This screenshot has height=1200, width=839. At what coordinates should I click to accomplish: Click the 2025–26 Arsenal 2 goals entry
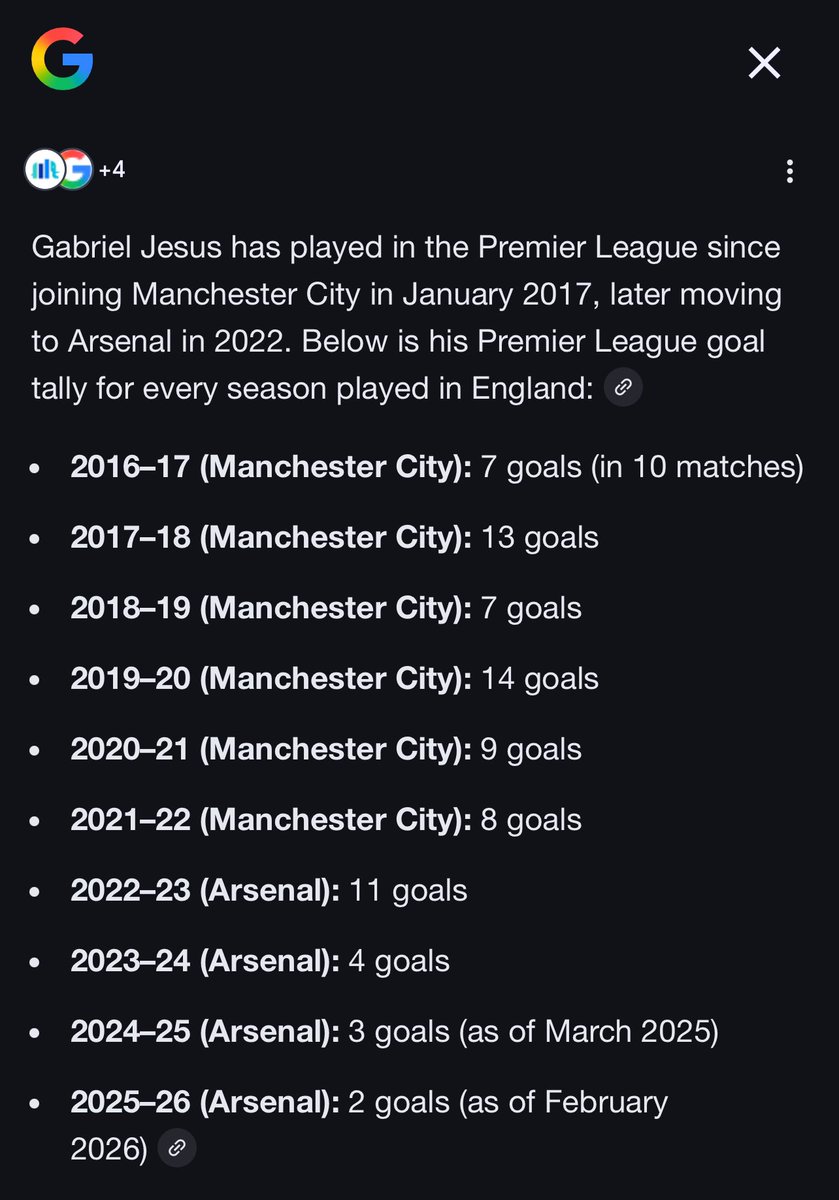tap(369, 1125)
